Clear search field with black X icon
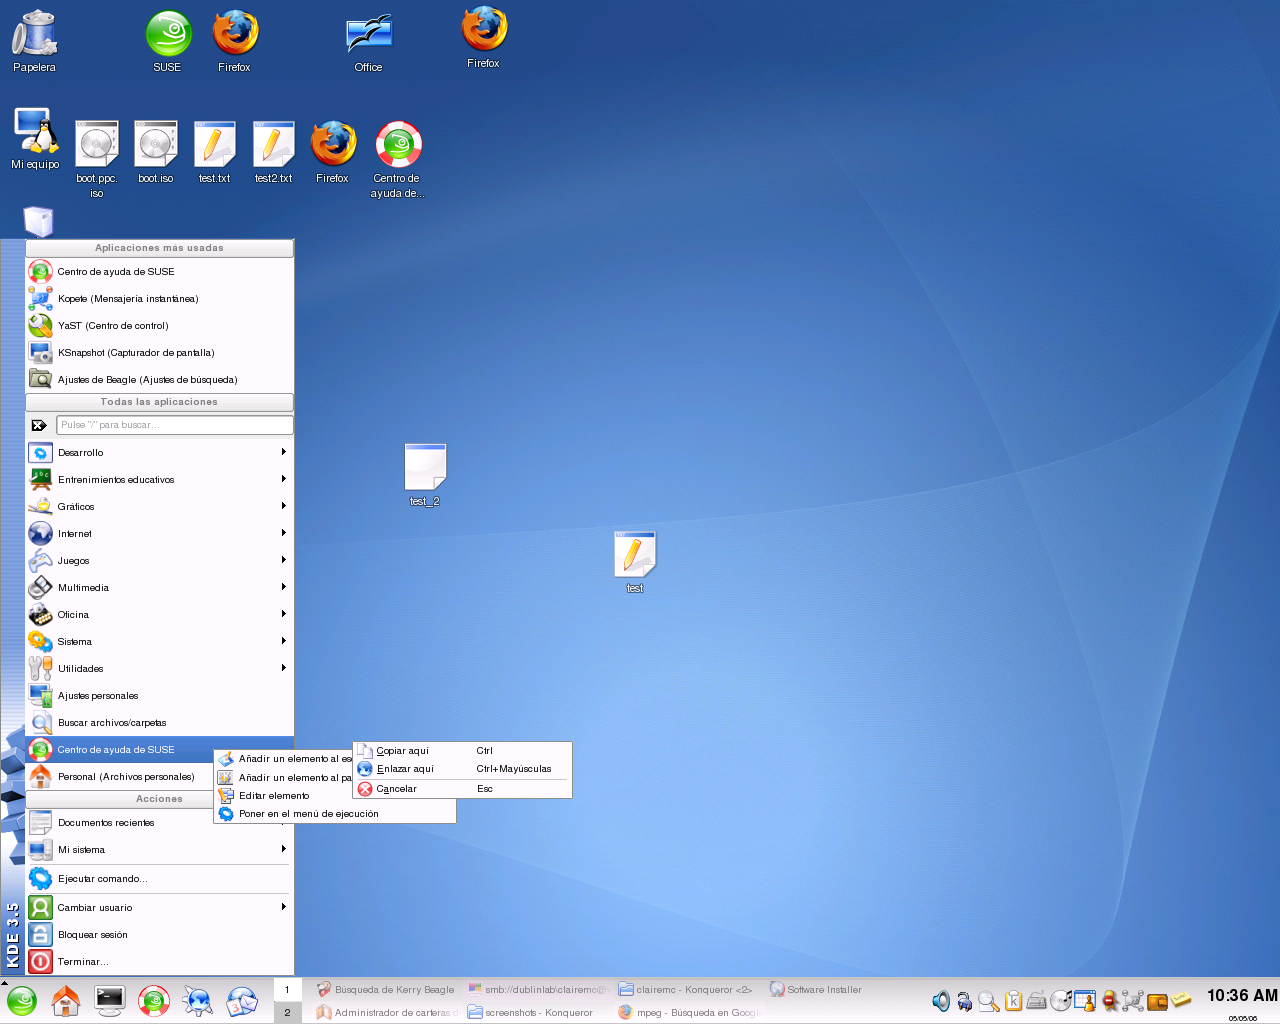Screen dimensions: 1280x1024 click(39, 425)
